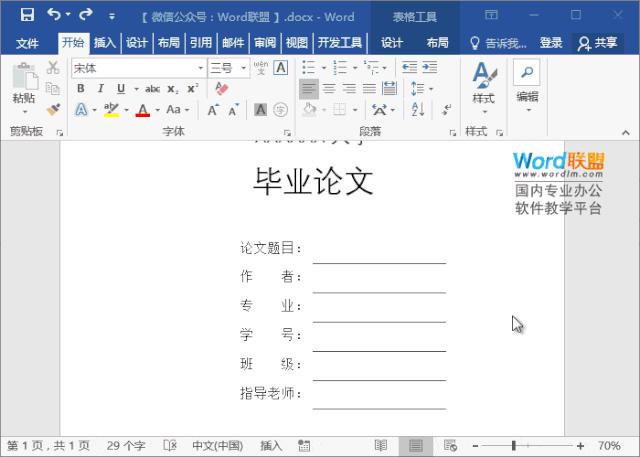Open the 样式 styles gallery
This screenshot has width=640, height=457.
(x=484, y=88)
